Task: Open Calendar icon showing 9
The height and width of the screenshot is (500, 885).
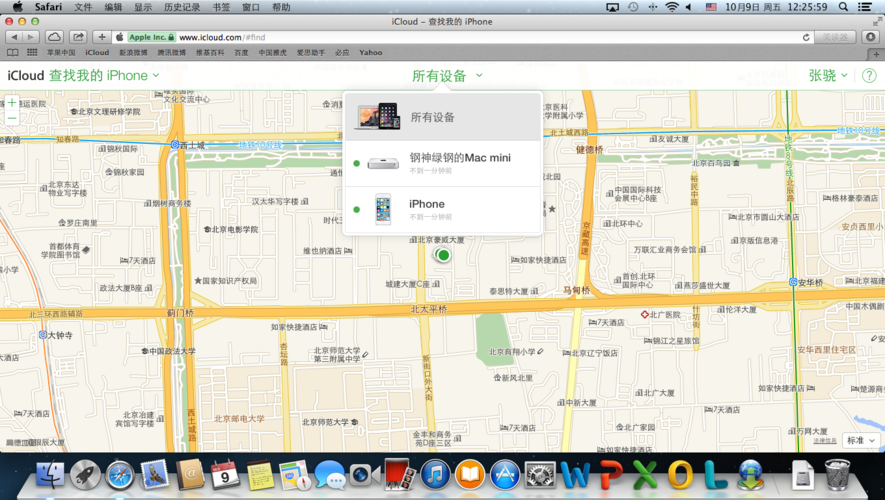Action: coord(225,475)
